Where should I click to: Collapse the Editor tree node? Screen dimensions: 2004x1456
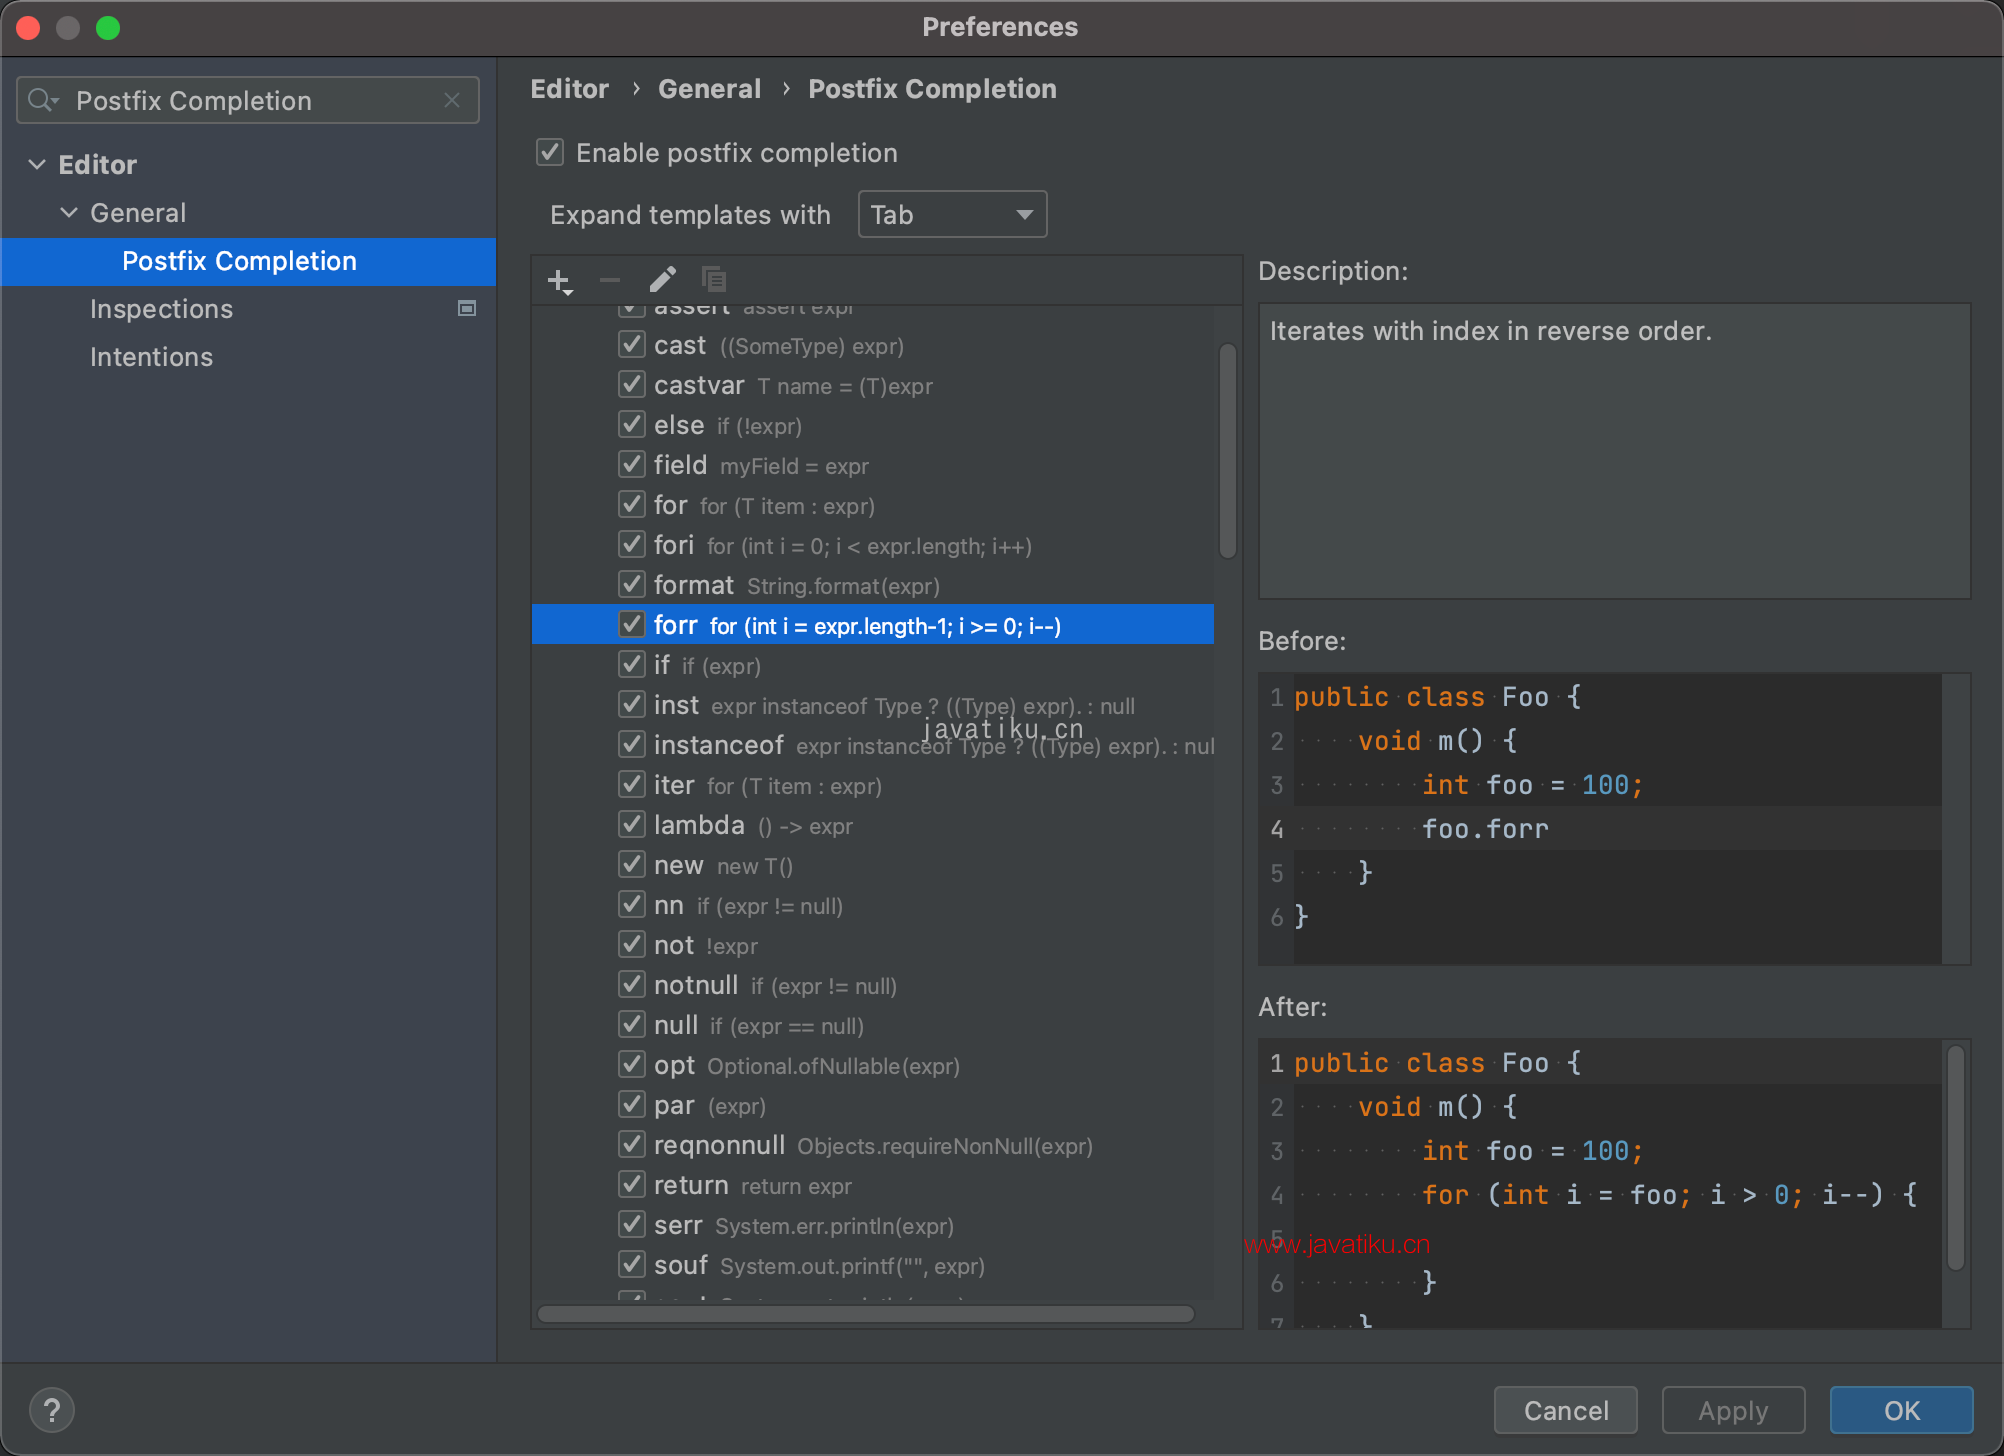[x=37, y=164]
